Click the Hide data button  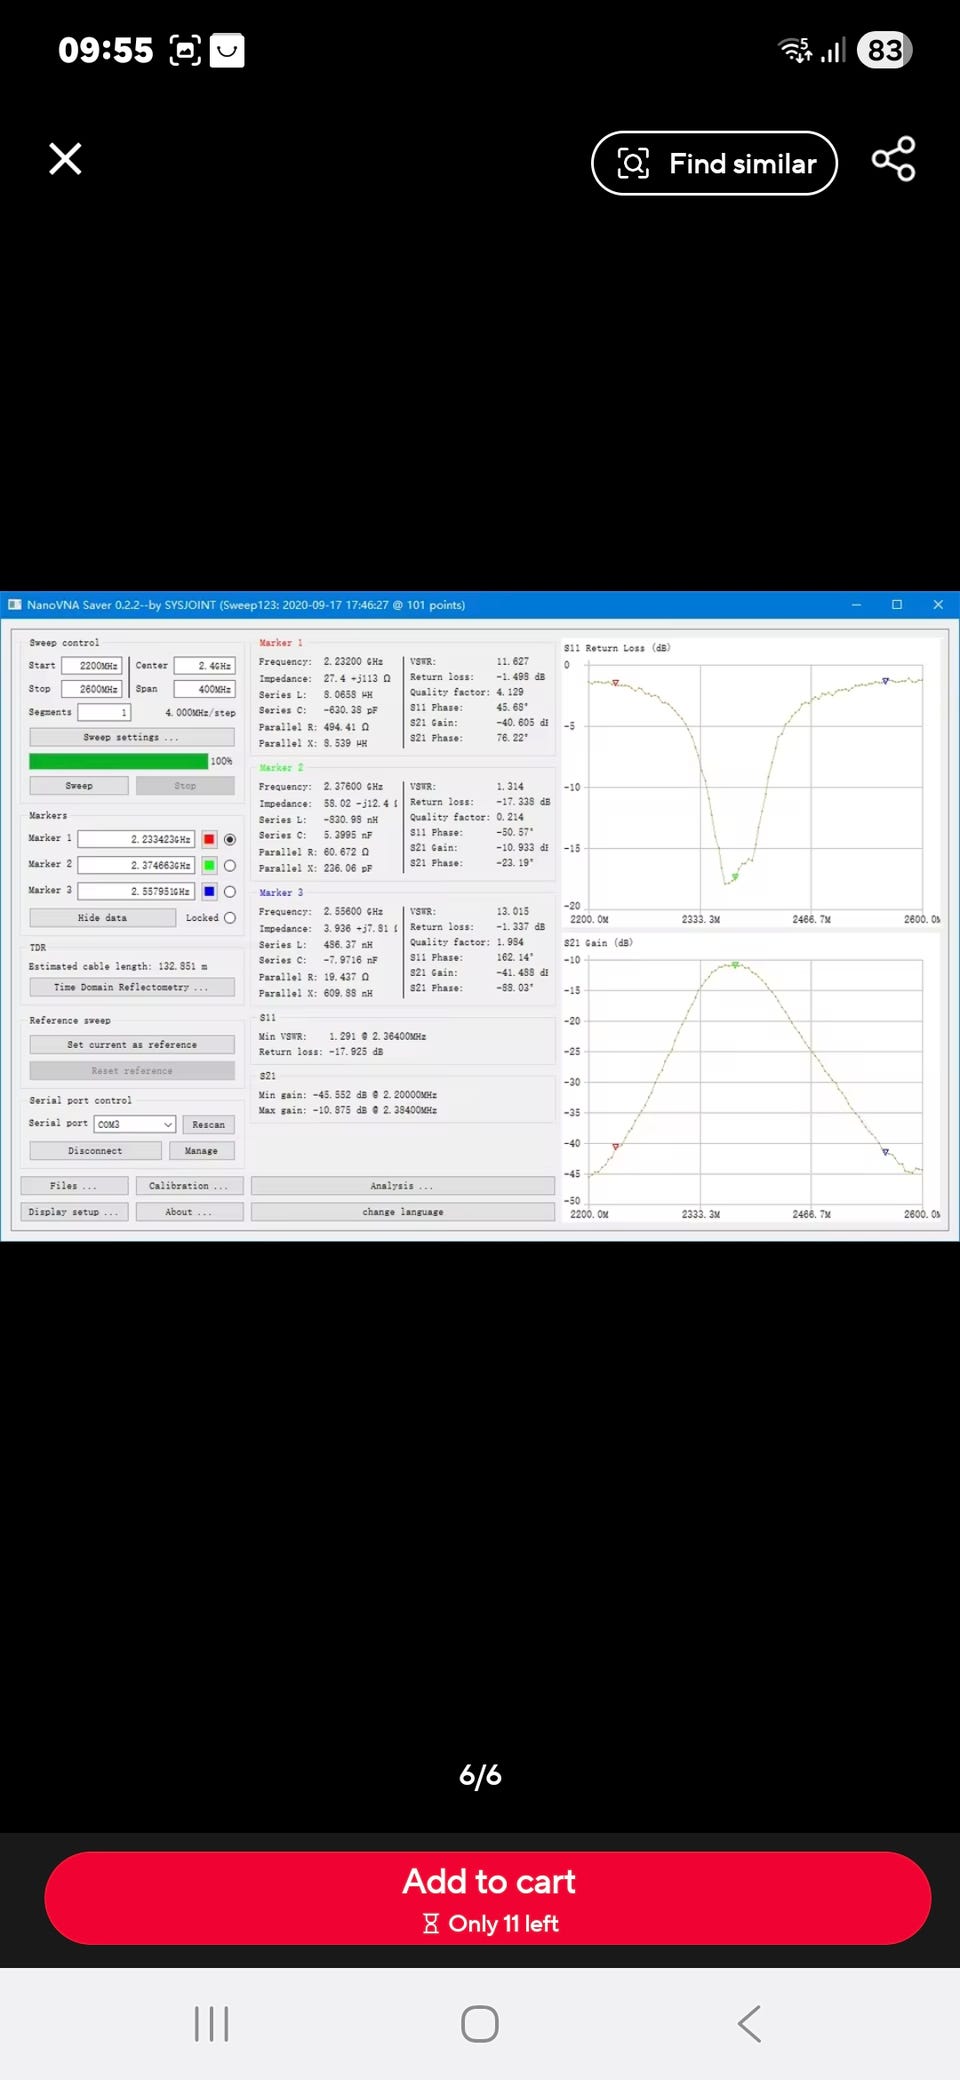pos(103,918)
